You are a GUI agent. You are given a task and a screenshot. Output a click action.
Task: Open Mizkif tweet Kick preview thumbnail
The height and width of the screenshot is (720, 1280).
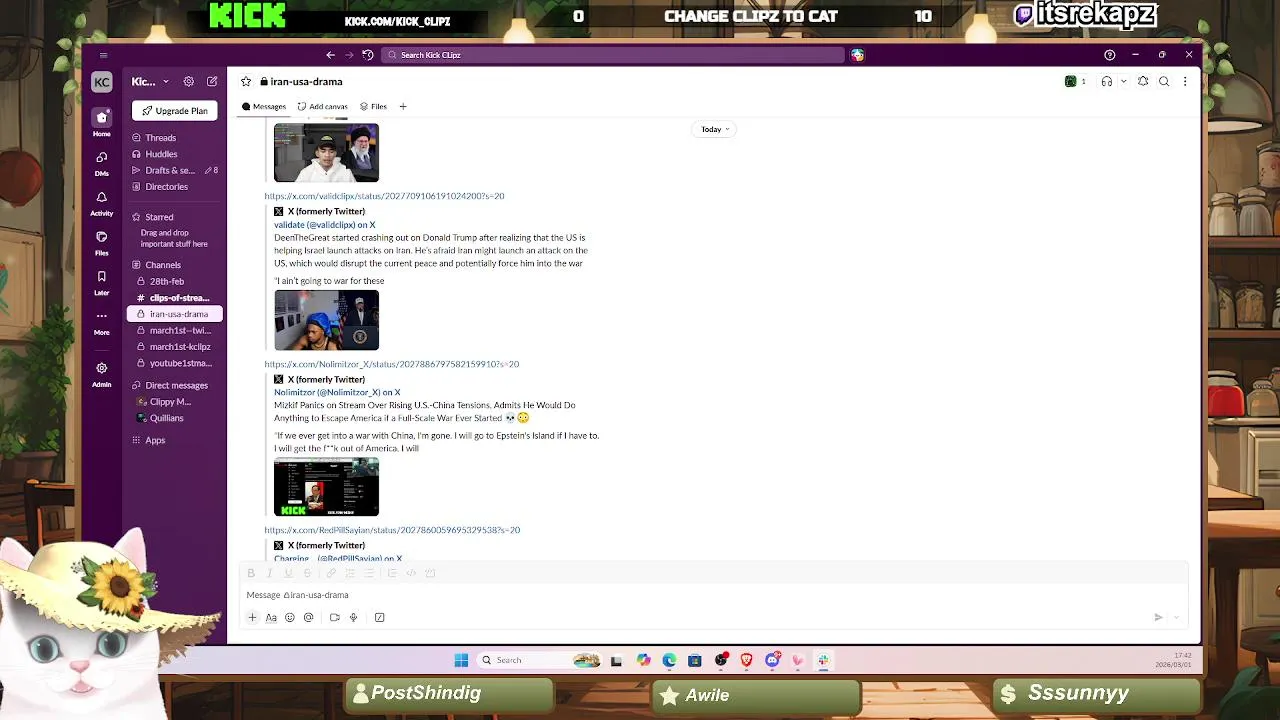point(326,487)
